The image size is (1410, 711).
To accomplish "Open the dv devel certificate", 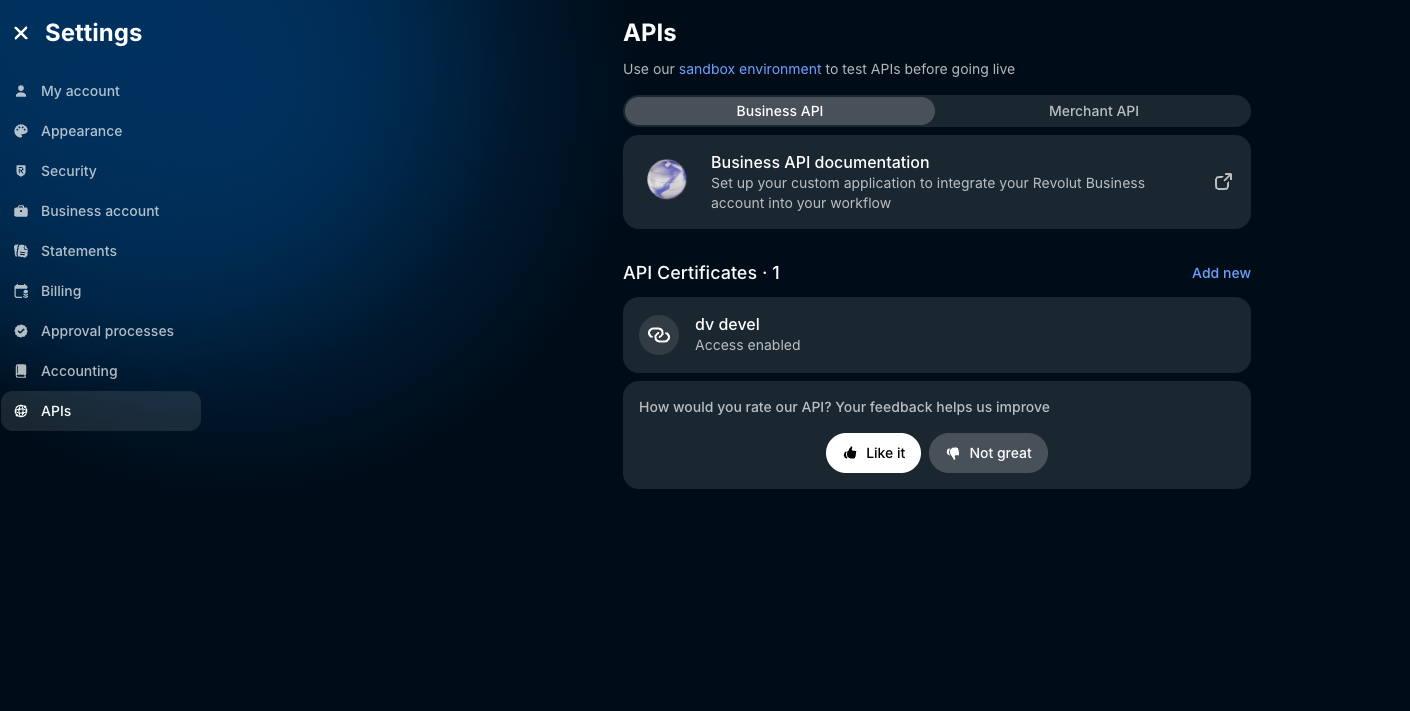I will (937, 335).
